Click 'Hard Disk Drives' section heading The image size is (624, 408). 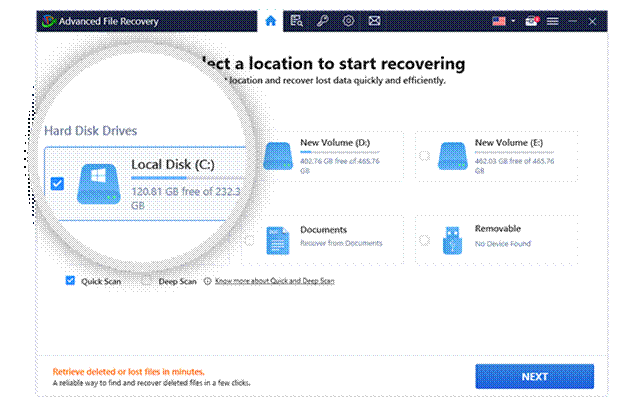(91, 131)
